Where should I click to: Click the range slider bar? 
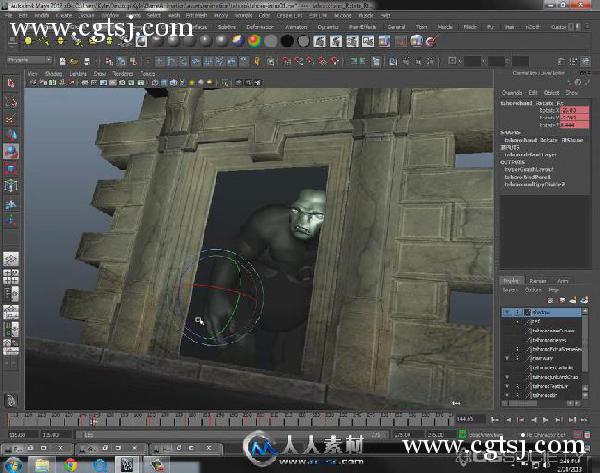click(x=232, y=435)
